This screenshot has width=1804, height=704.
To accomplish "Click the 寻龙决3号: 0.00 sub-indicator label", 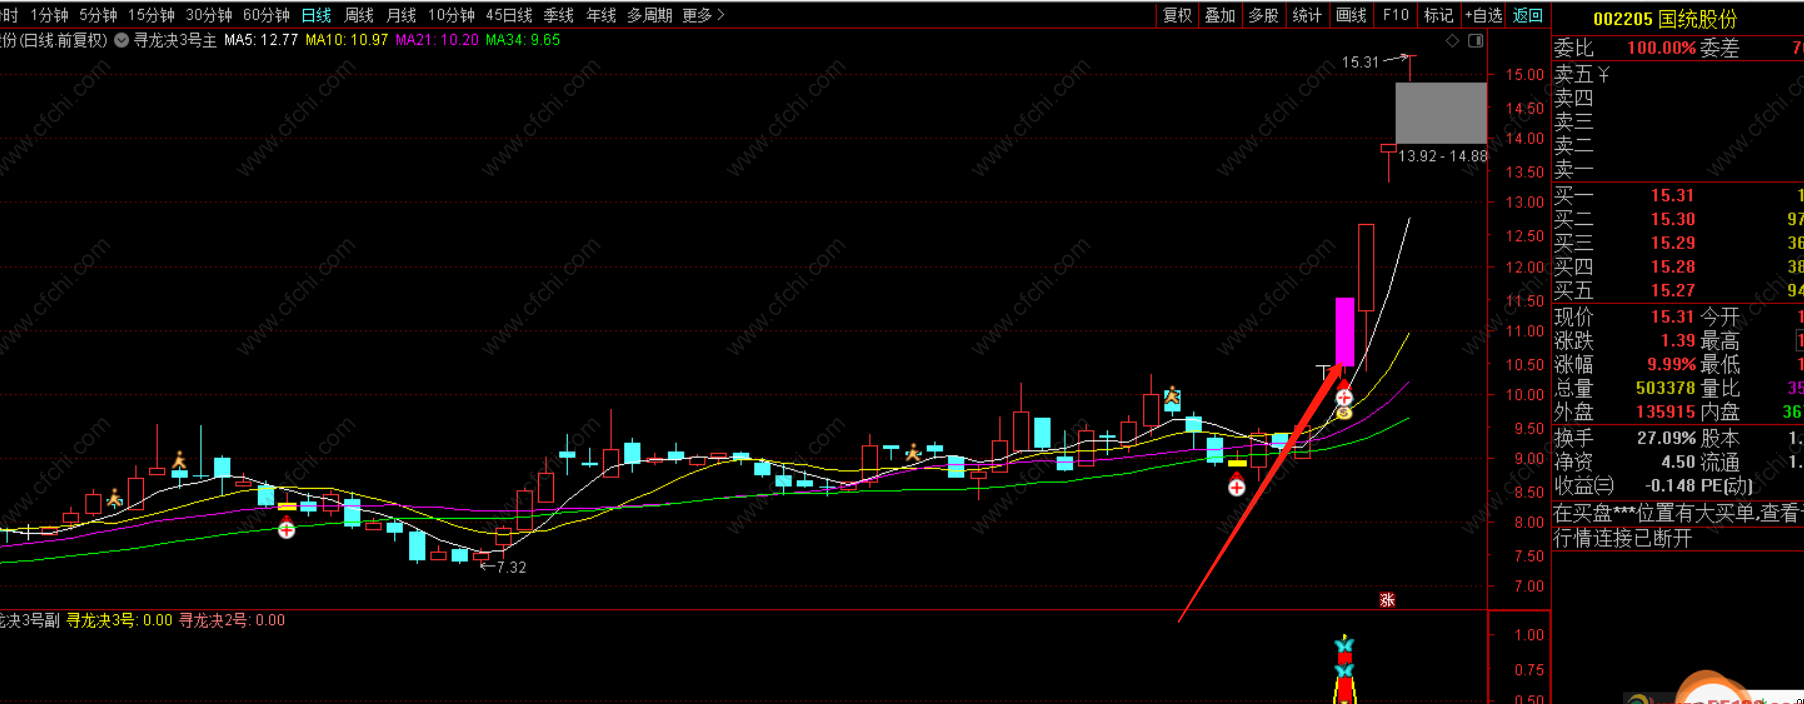I will (x=119, y=620).
